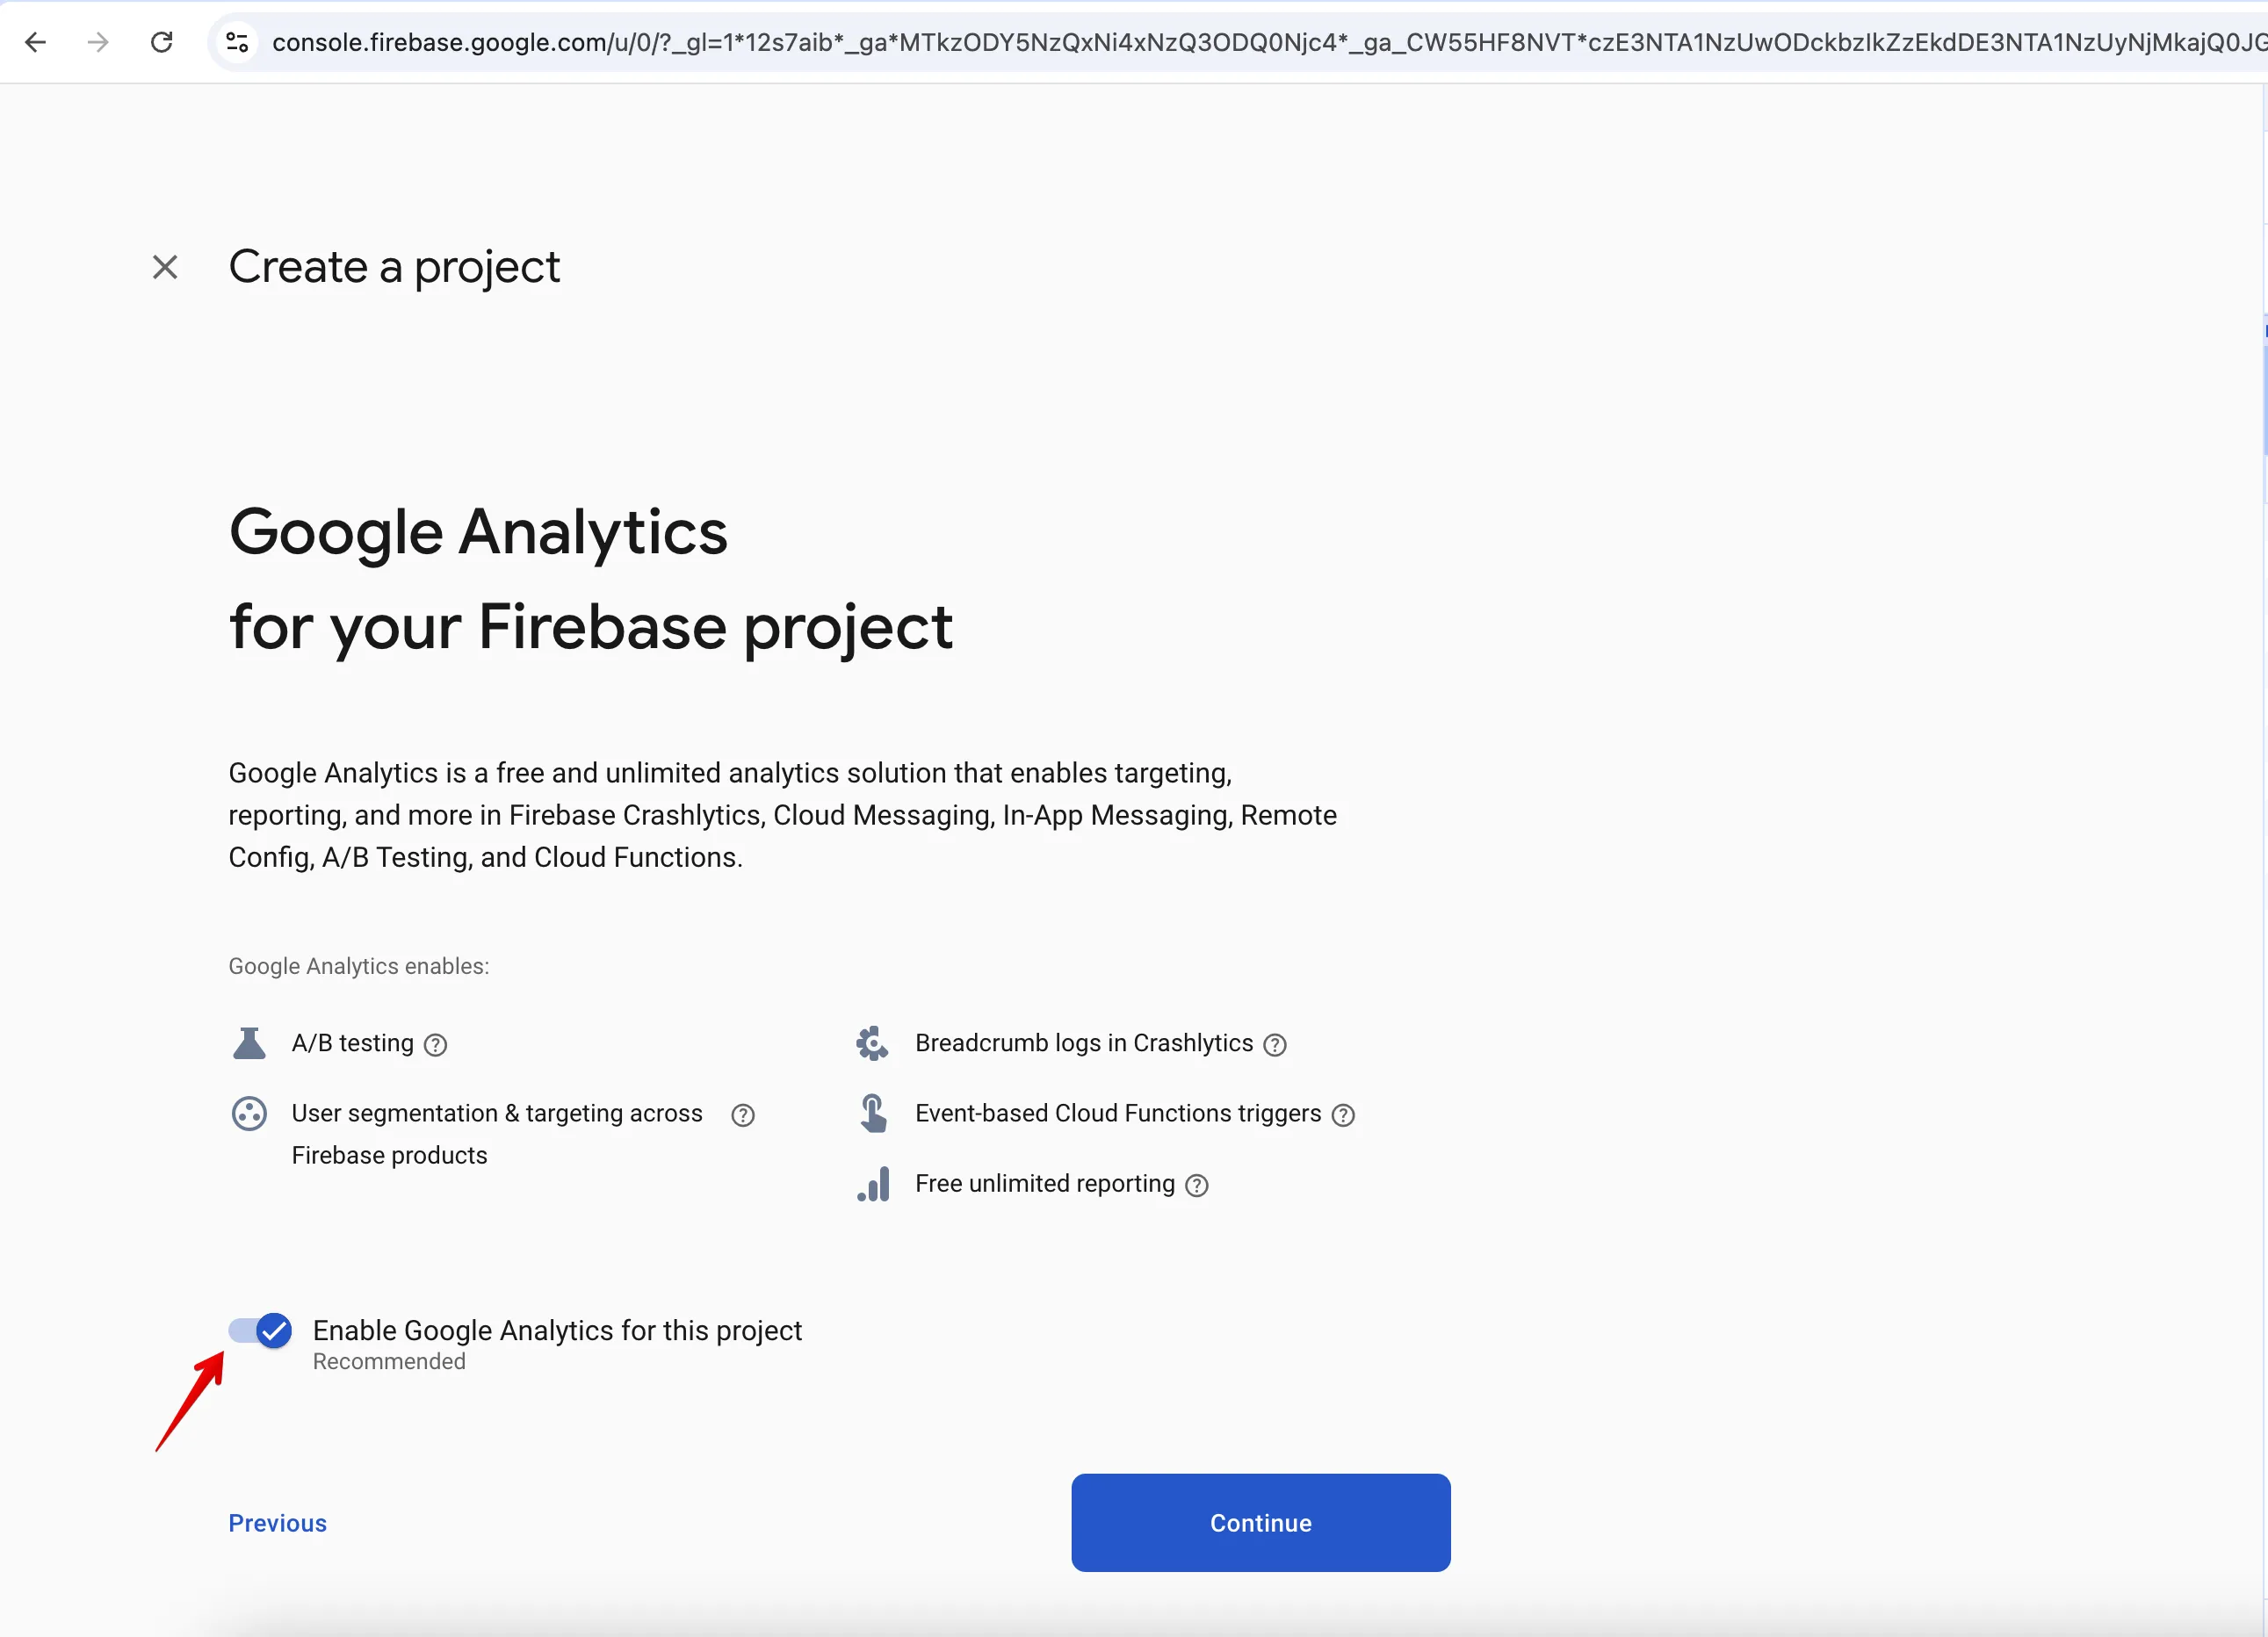Click 'Google Analytics enables:' caption

[359, 966]
